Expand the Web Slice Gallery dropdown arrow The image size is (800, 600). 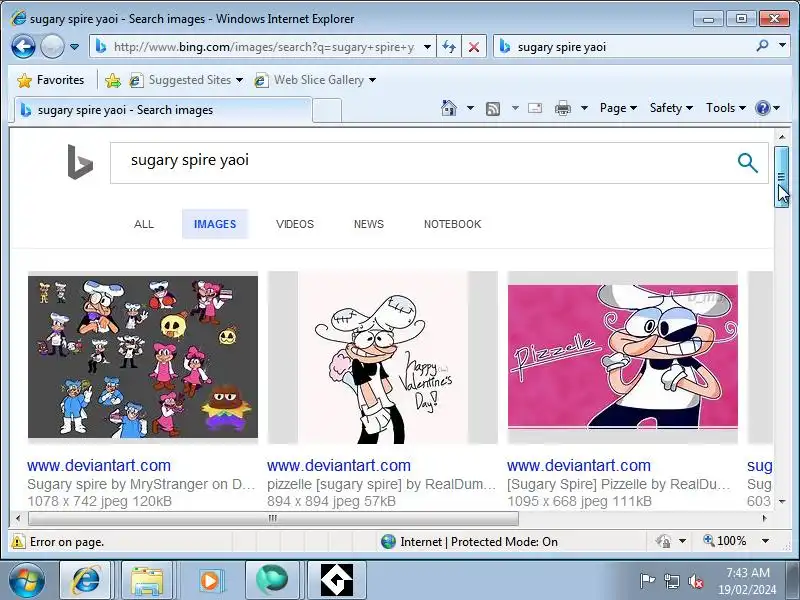point(372,80)
